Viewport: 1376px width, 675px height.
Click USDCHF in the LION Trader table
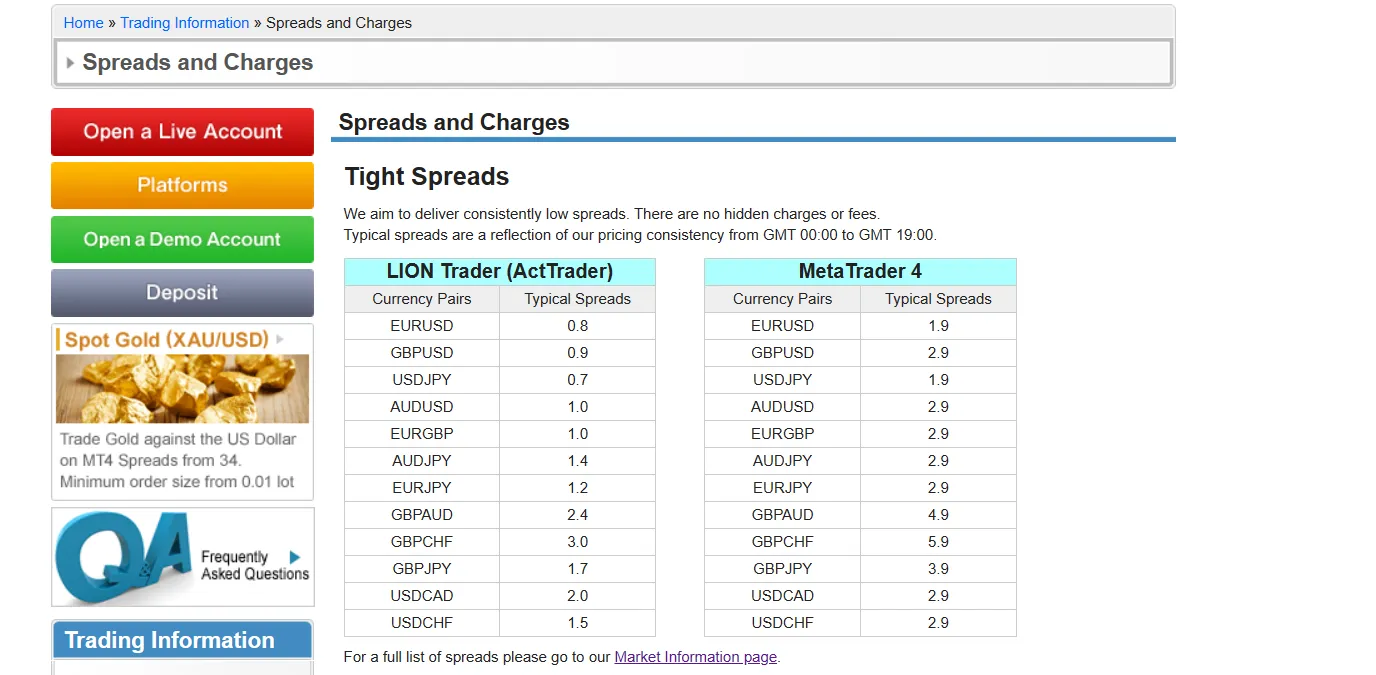click(x=422, y=623)
